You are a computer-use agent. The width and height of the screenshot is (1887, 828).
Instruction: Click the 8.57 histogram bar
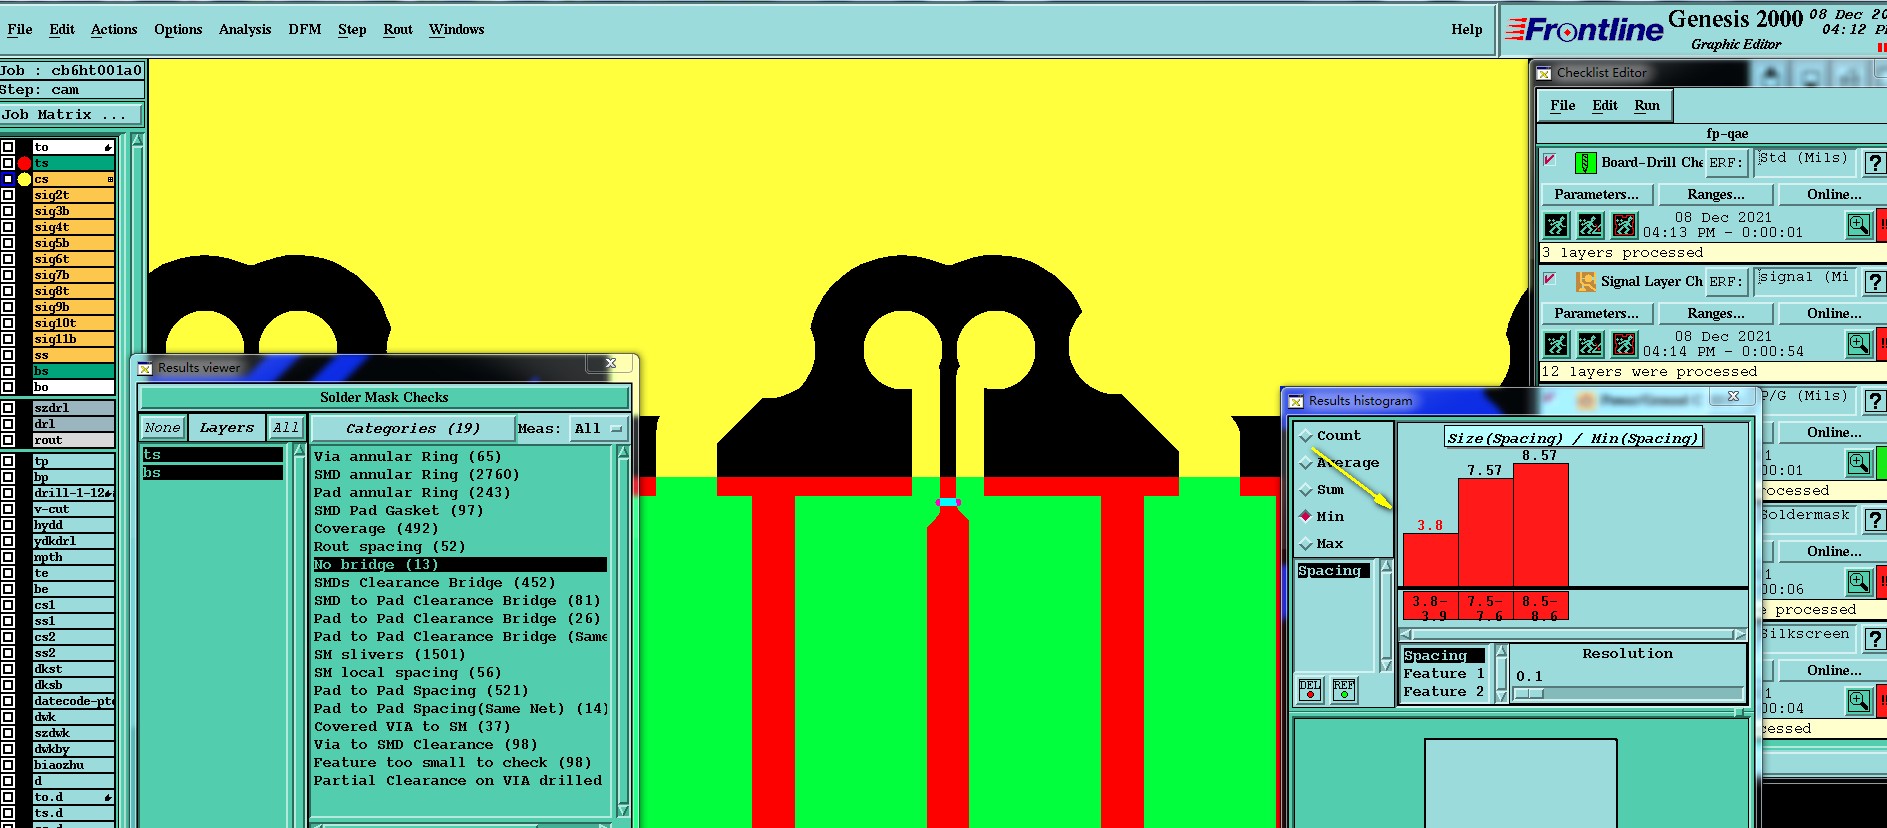pyautogui.click(x=1540, y=525)
